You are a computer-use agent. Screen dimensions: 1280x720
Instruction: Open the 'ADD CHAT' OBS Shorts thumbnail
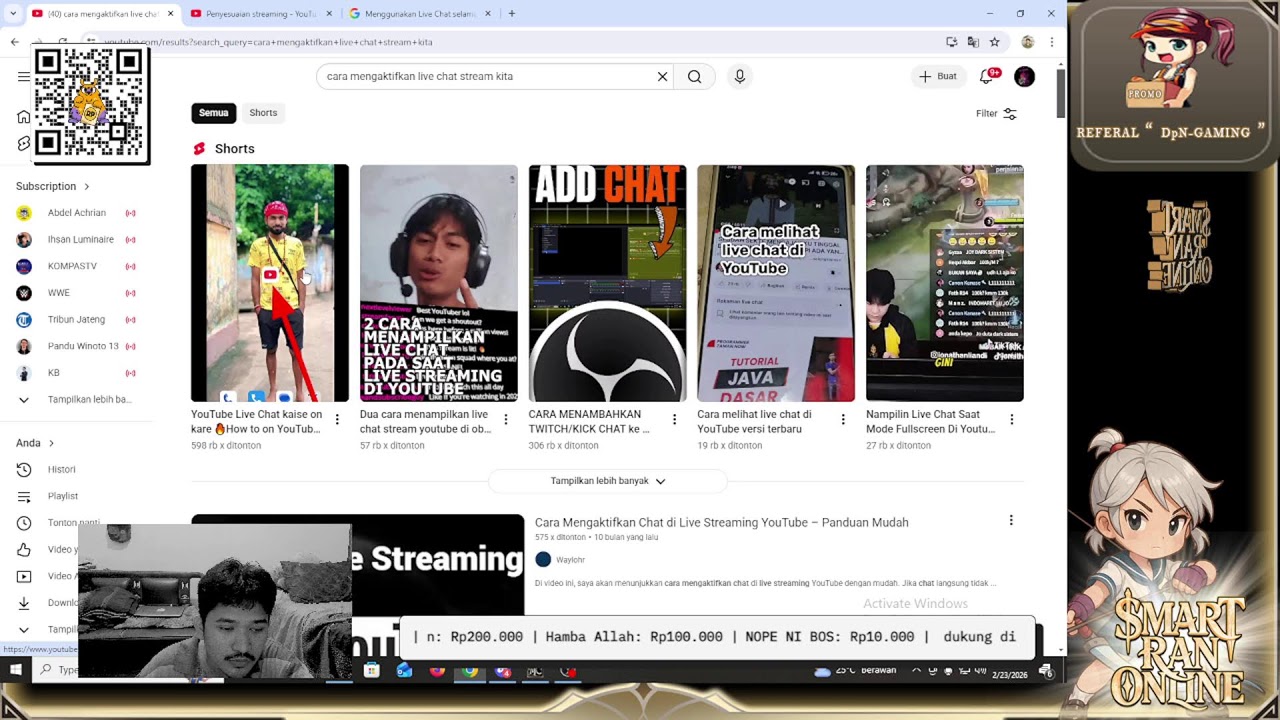pos(607,283)
